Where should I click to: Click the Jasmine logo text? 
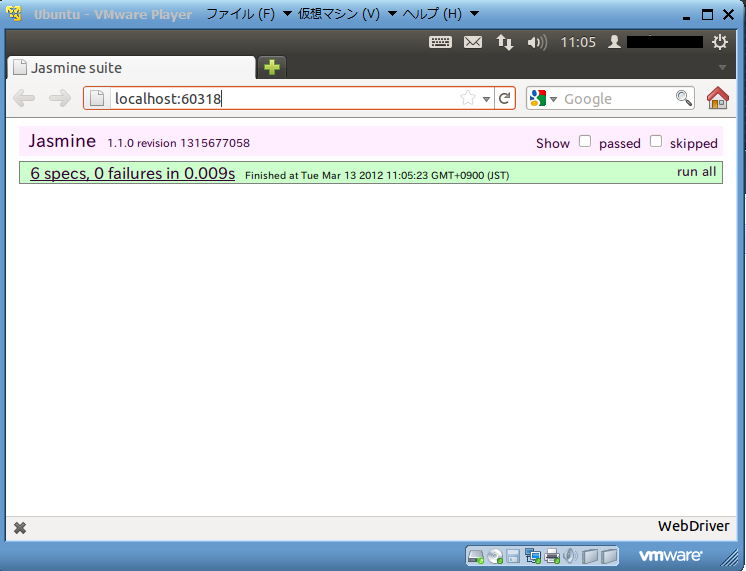[x=62, y=141]
